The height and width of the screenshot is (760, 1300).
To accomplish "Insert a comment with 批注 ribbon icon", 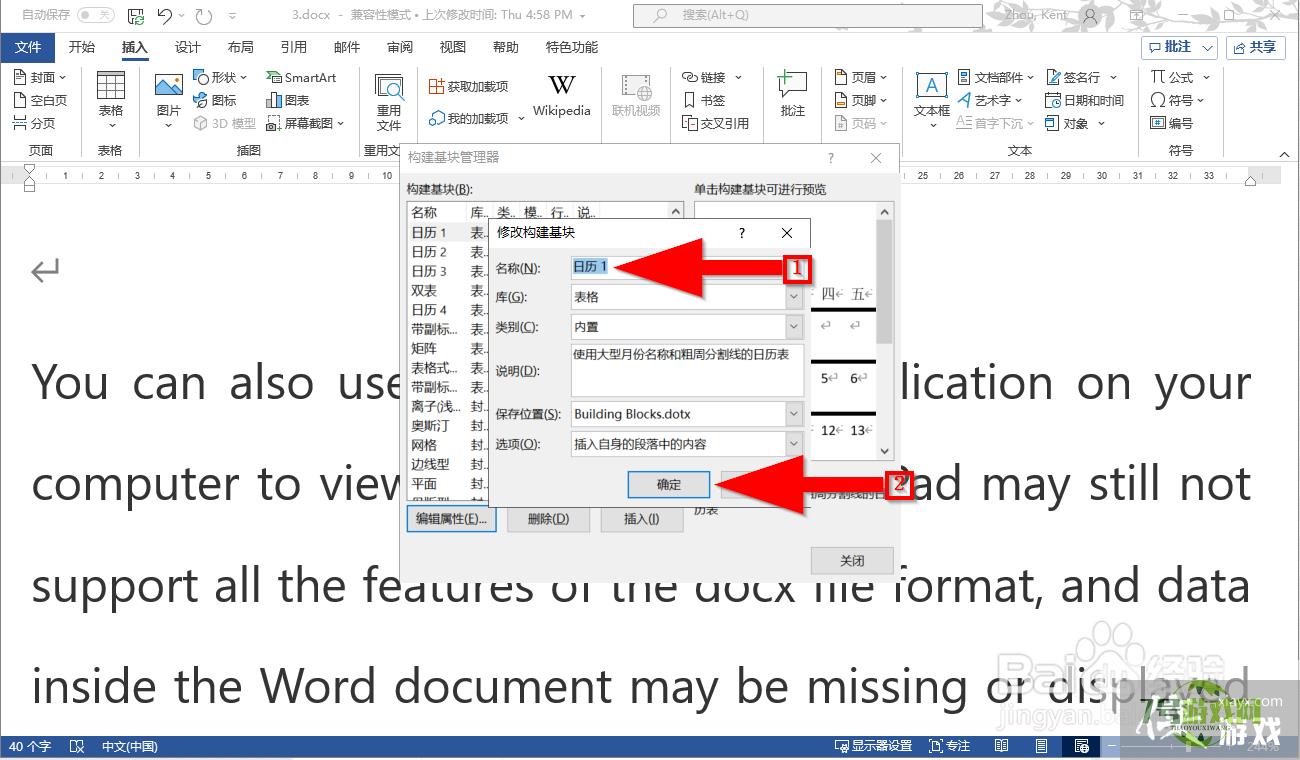I will 792,96.
